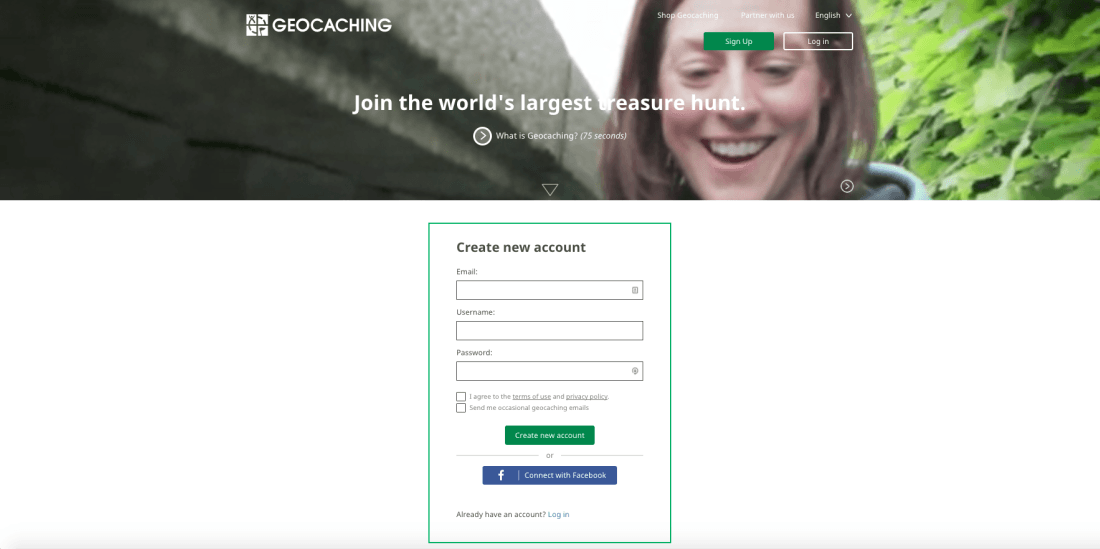Open the privacy policy link
The width and height of the screenshot is (1100, 549).
(586, 396)
